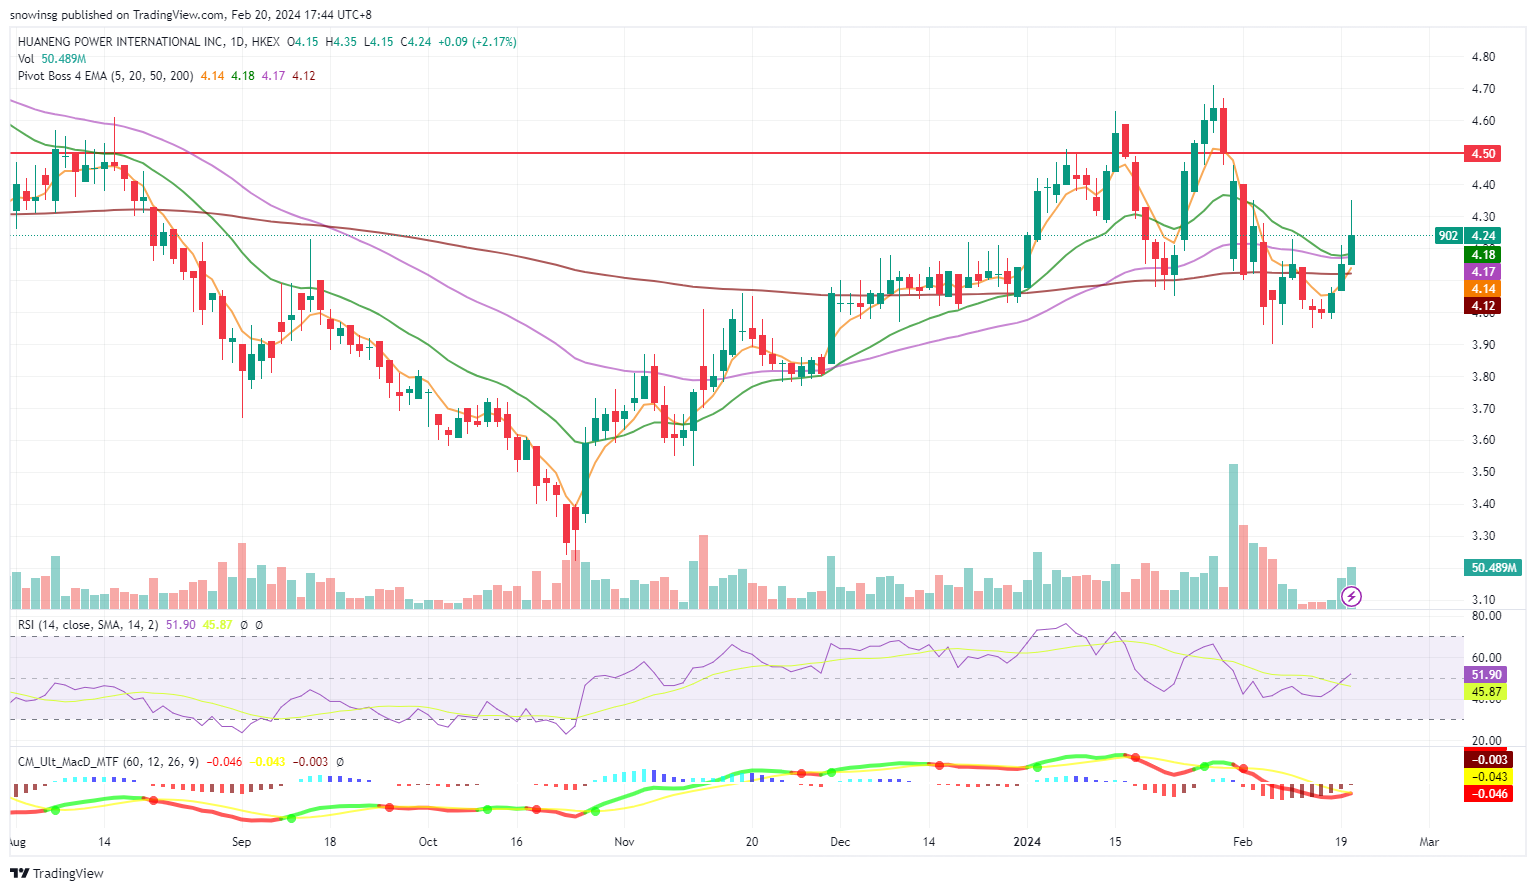The width and height of the screenshot is (1536, 891).
Task: Click the Feb label on time axis
Action: pos(1242,842)
